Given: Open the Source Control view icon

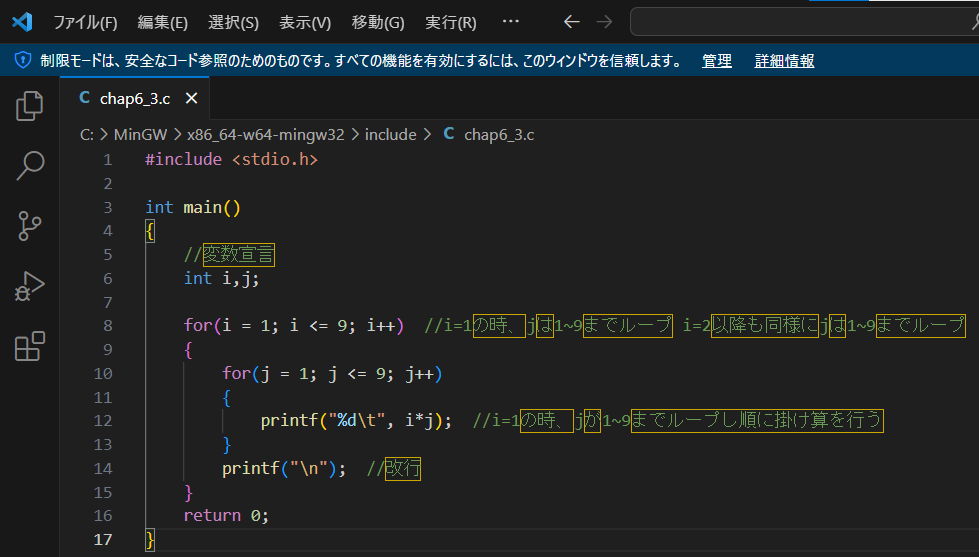Looking at the screenshot, I should coord(29,225).
